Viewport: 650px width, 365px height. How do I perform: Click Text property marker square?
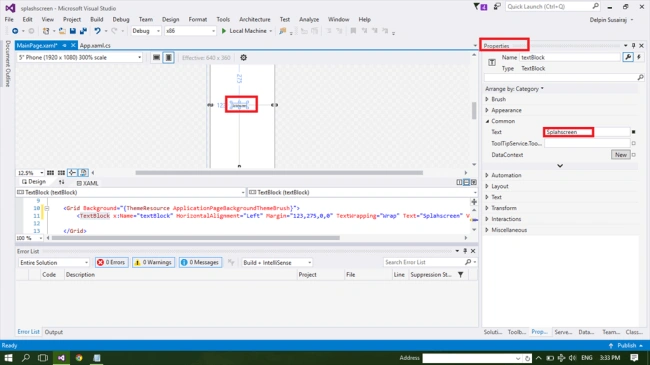[633, 132]
